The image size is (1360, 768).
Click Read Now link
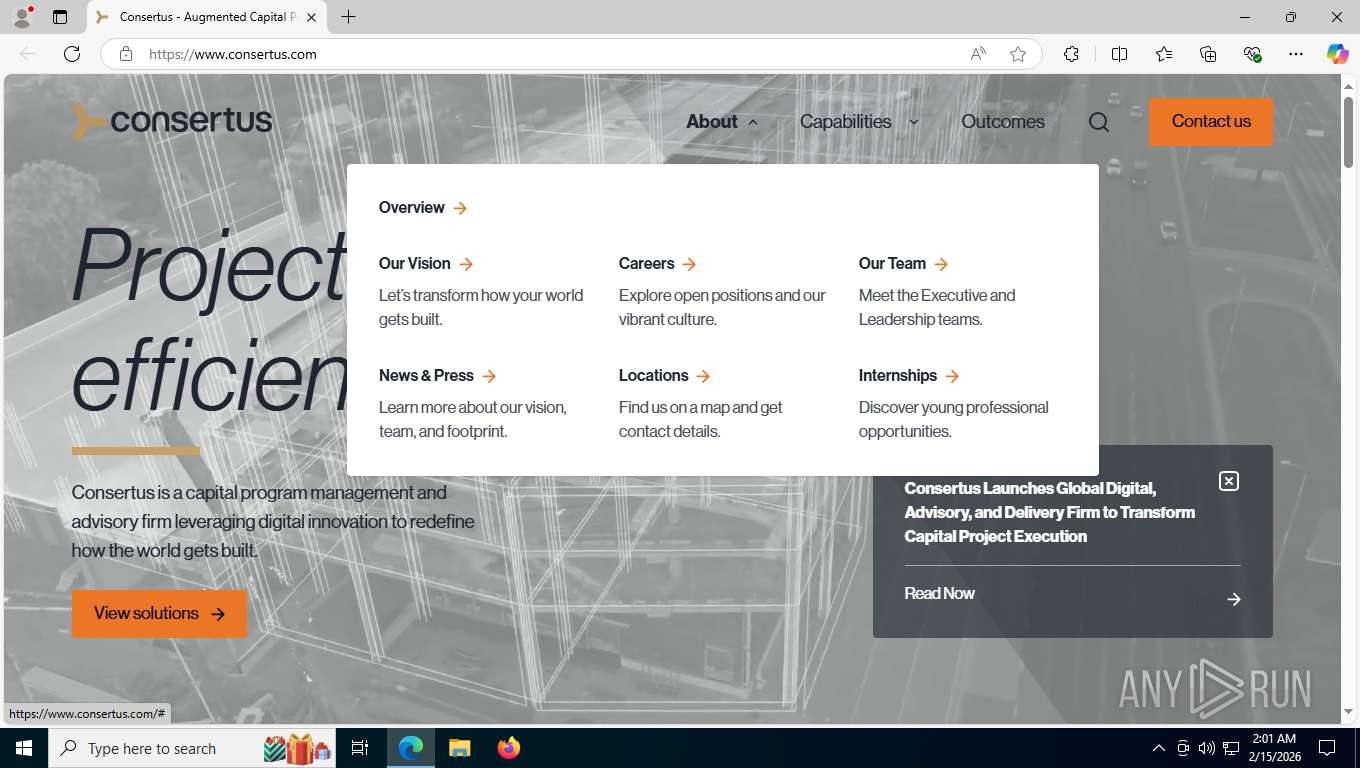click(940, 594)
